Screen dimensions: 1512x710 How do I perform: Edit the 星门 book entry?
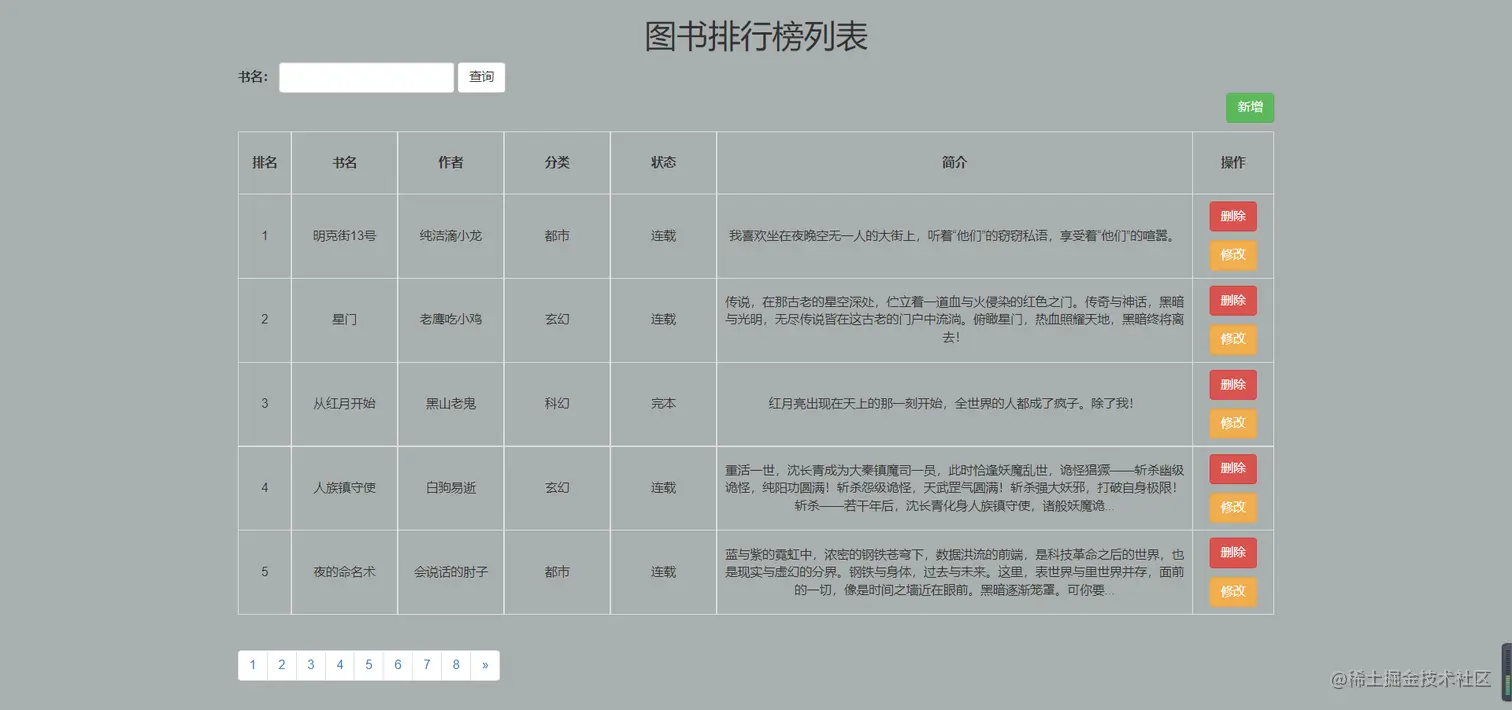pos(1233,339)
